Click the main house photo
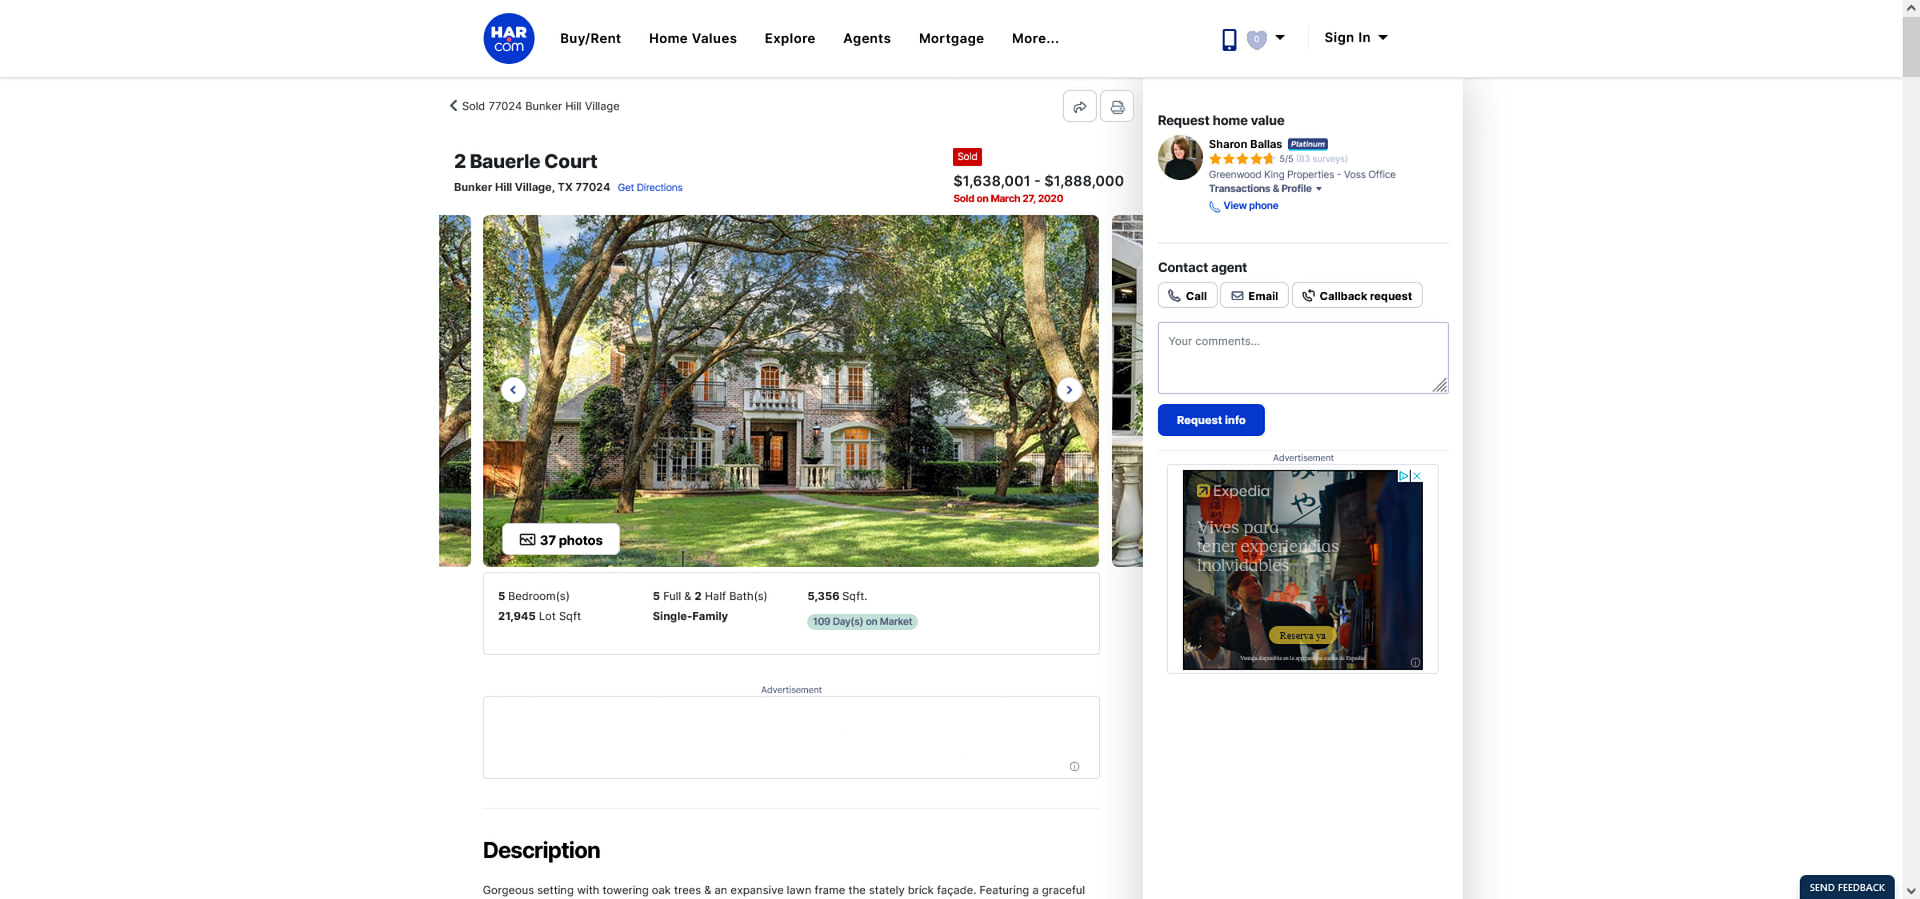 tap(791, 391)
